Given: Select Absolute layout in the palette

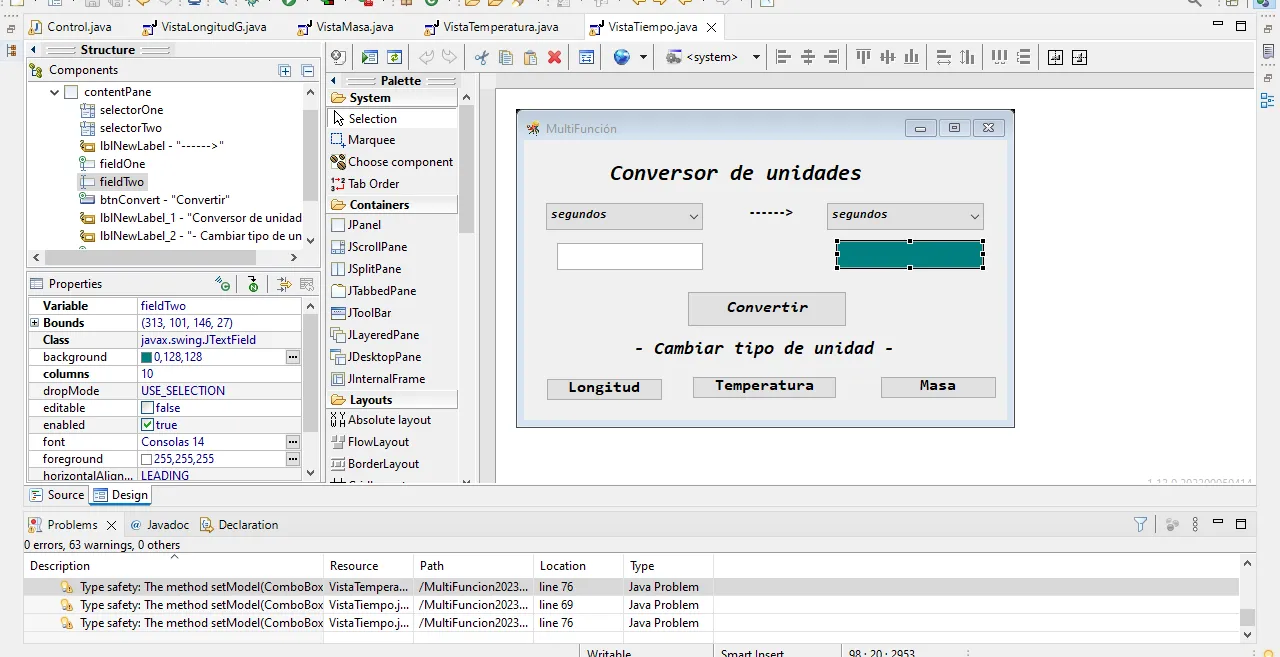Looking at the screenshot, I should click(x=381, y=420).
